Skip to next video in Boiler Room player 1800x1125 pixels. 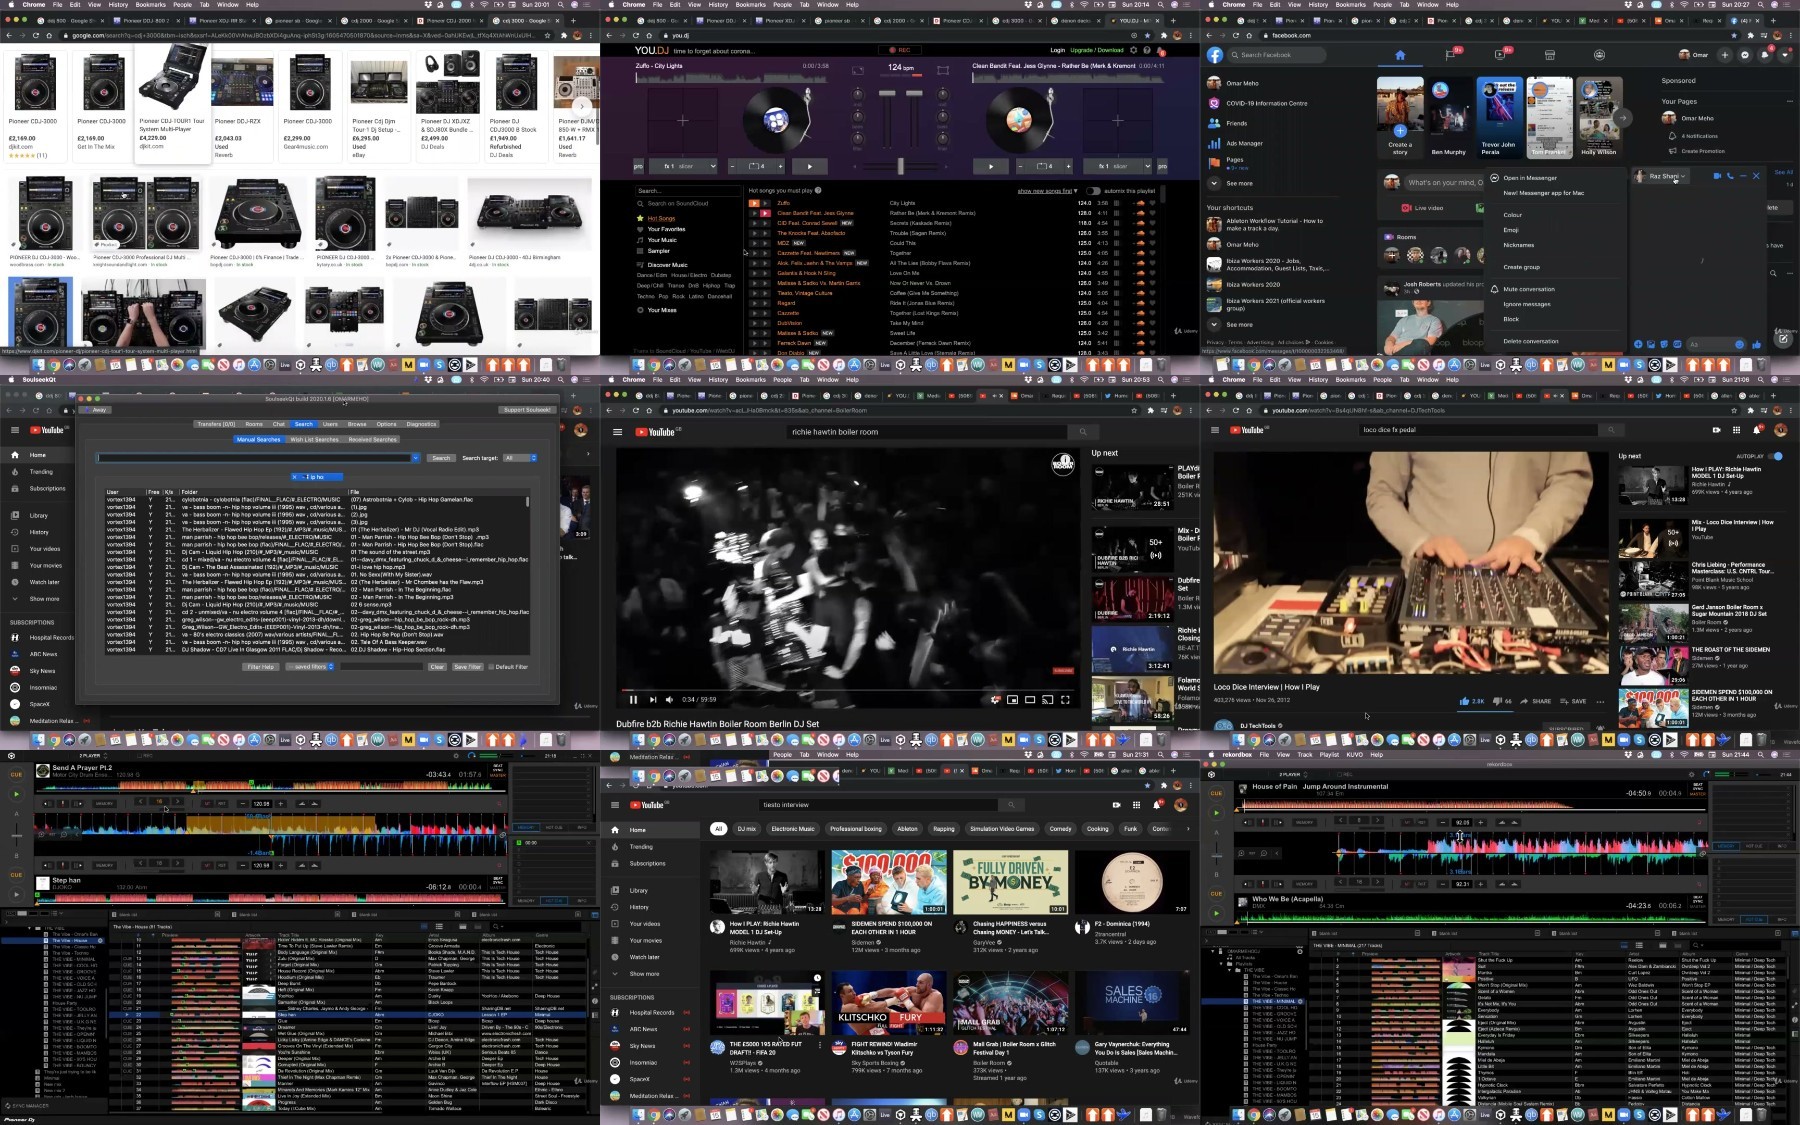coord(653,700)
